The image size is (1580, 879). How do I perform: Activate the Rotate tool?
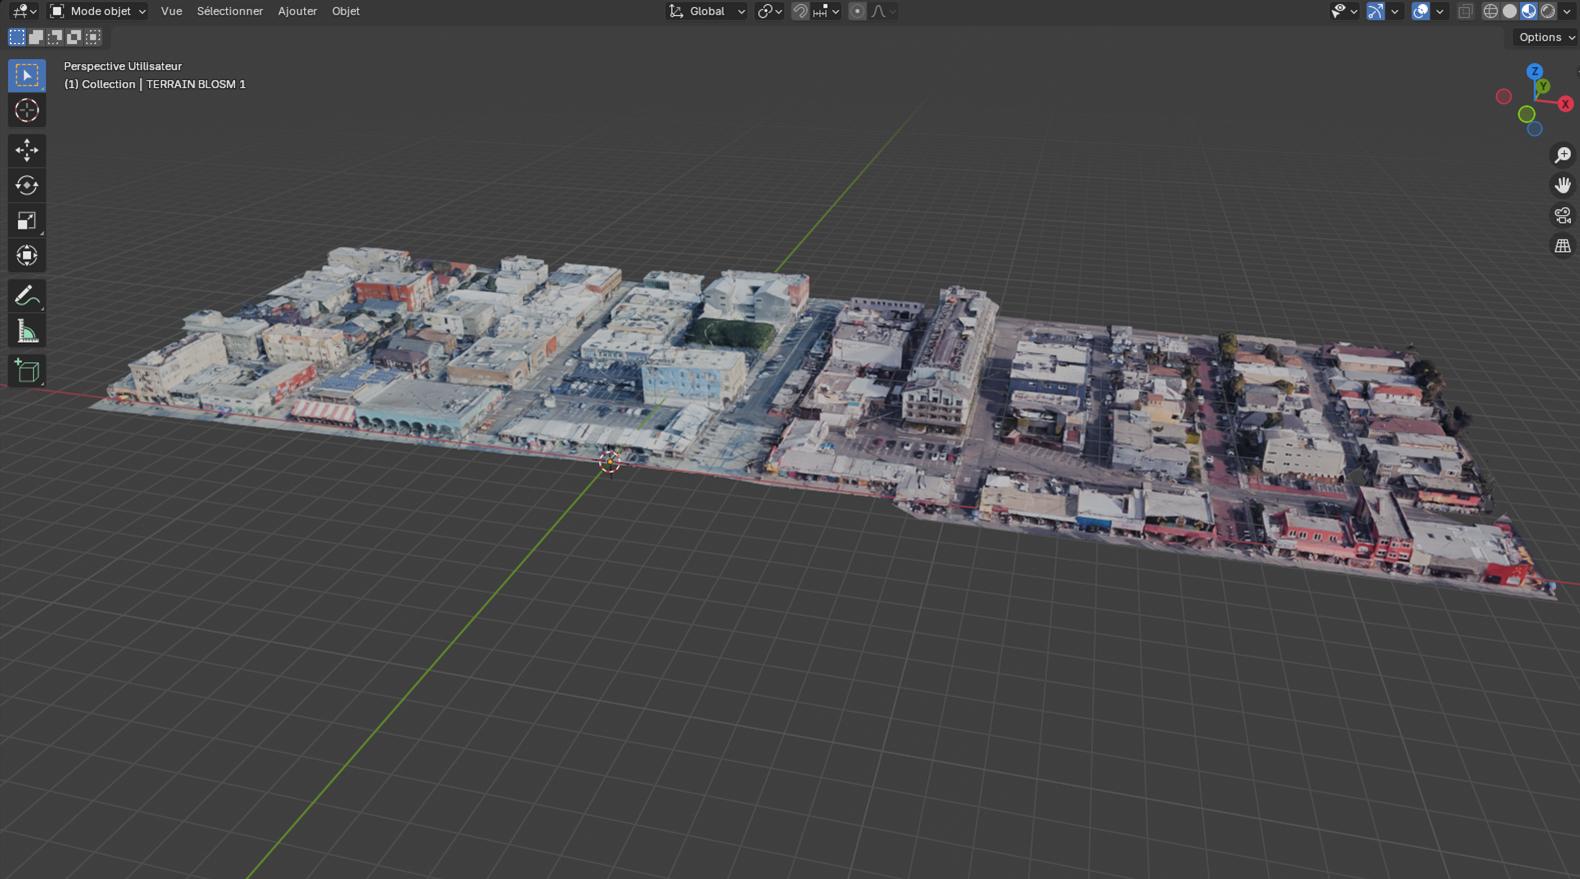click(27, 185)
